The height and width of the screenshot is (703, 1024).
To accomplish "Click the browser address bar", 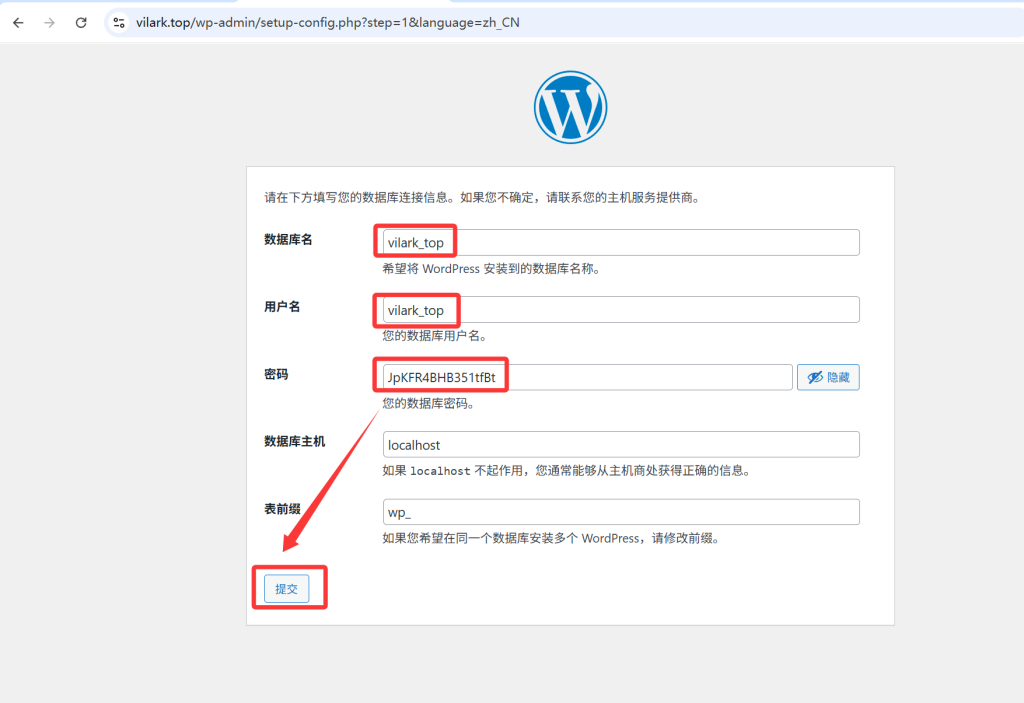I will (400, 22).
